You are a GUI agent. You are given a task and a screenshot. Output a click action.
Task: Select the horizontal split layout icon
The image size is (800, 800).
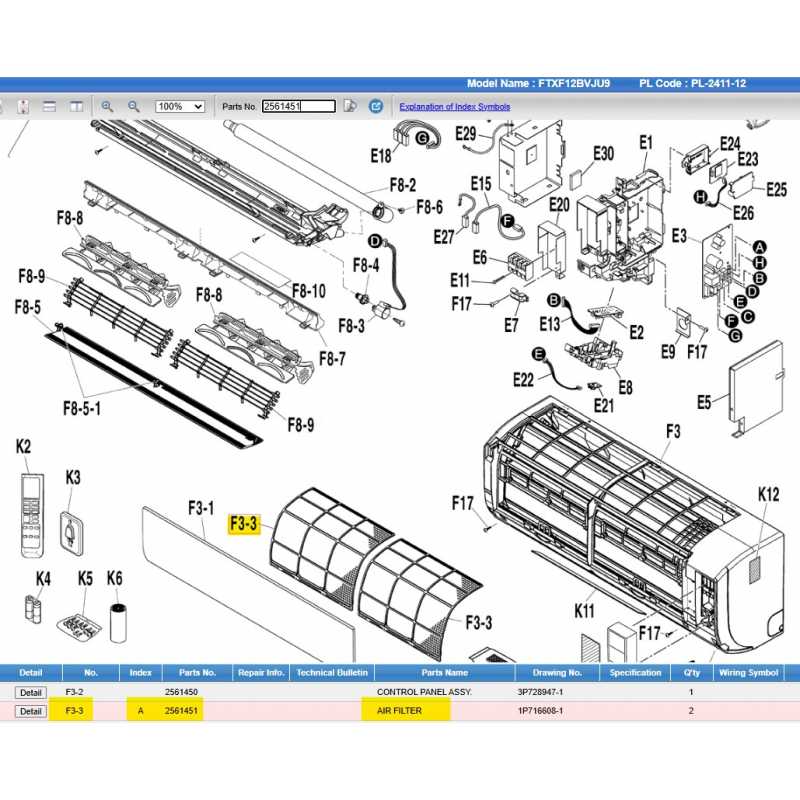pos(49,106)
